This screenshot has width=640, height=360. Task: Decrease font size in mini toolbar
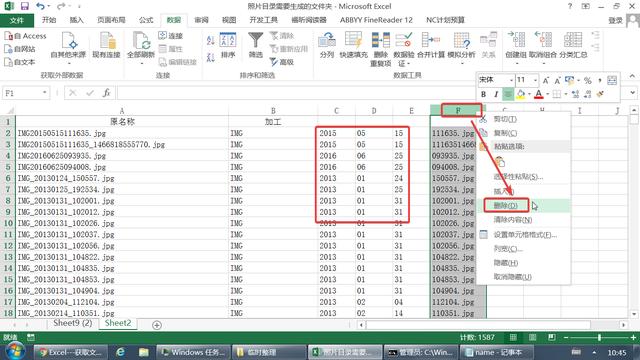pyautogui.click(x=557, y=80)
